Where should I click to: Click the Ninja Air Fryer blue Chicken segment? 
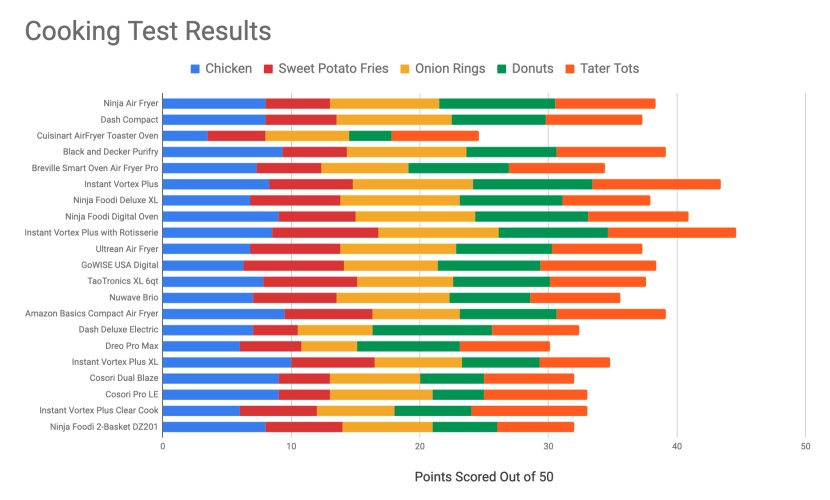[214, 103]
